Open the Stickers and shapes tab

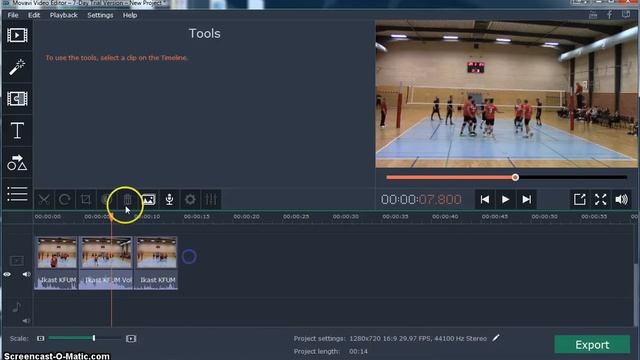[x=17, y=162]
